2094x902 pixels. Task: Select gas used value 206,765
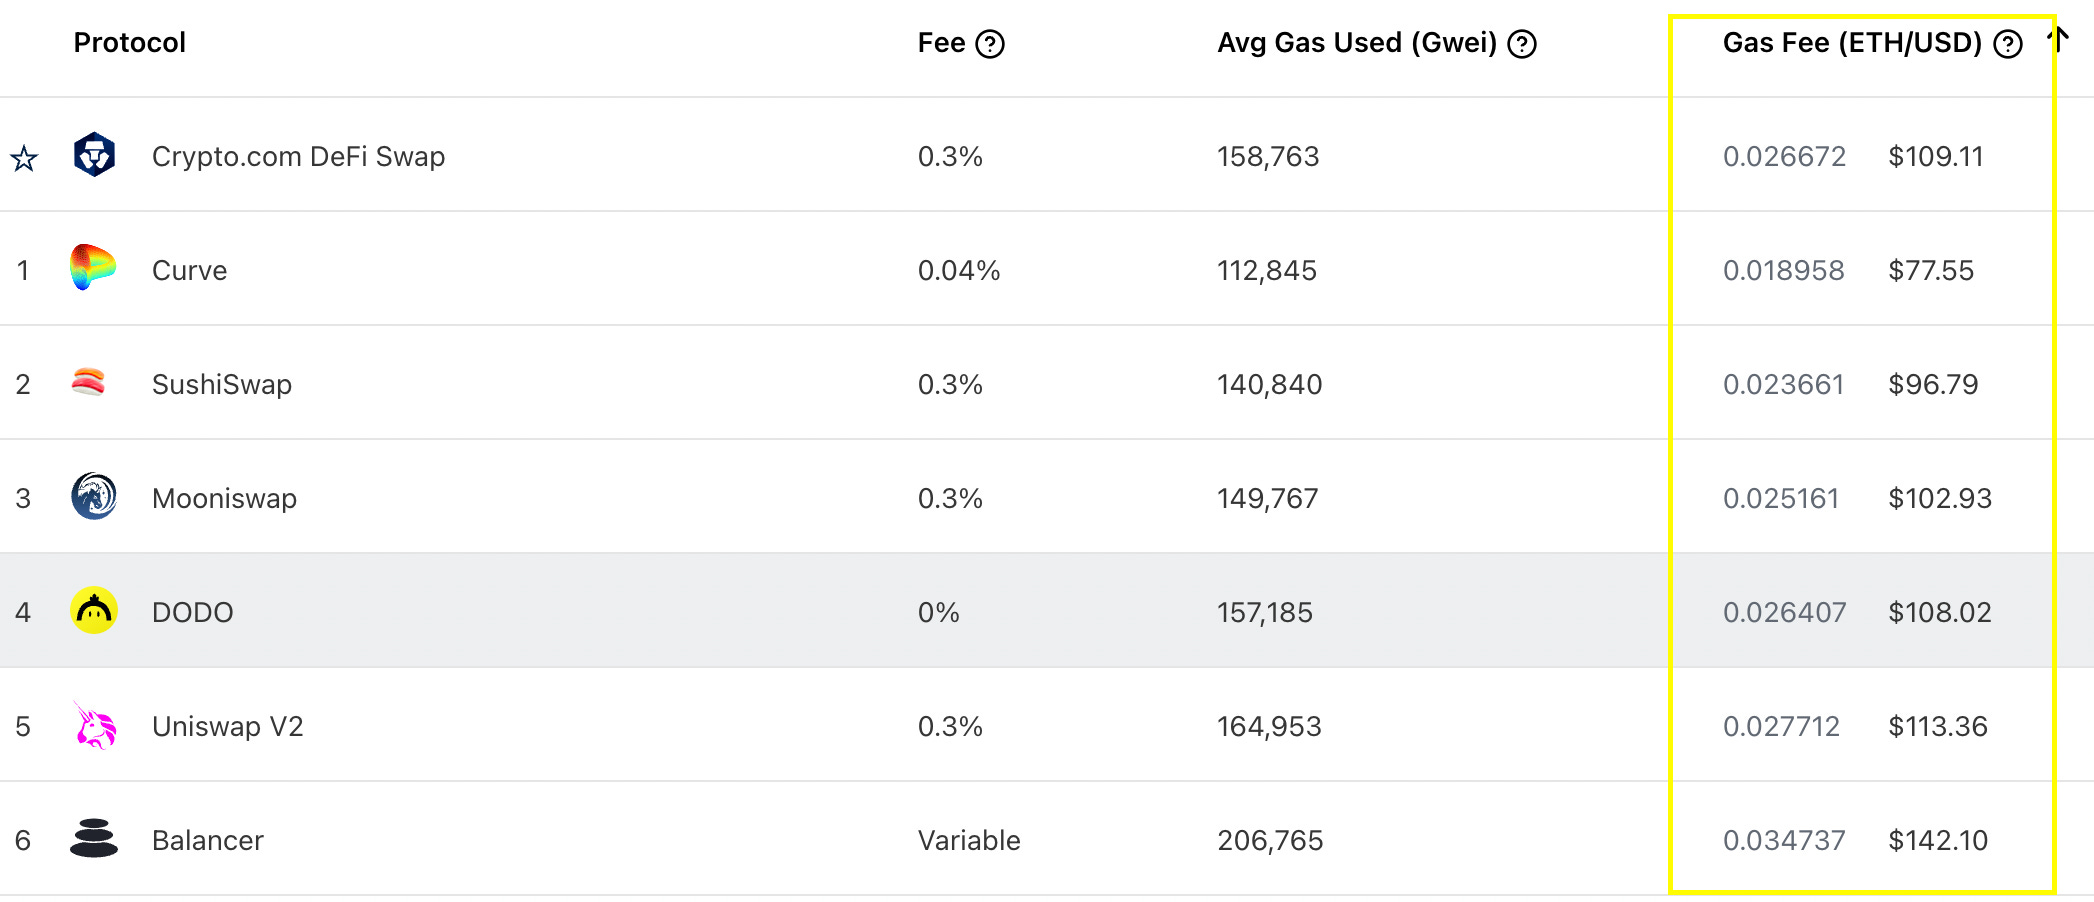1270,840
